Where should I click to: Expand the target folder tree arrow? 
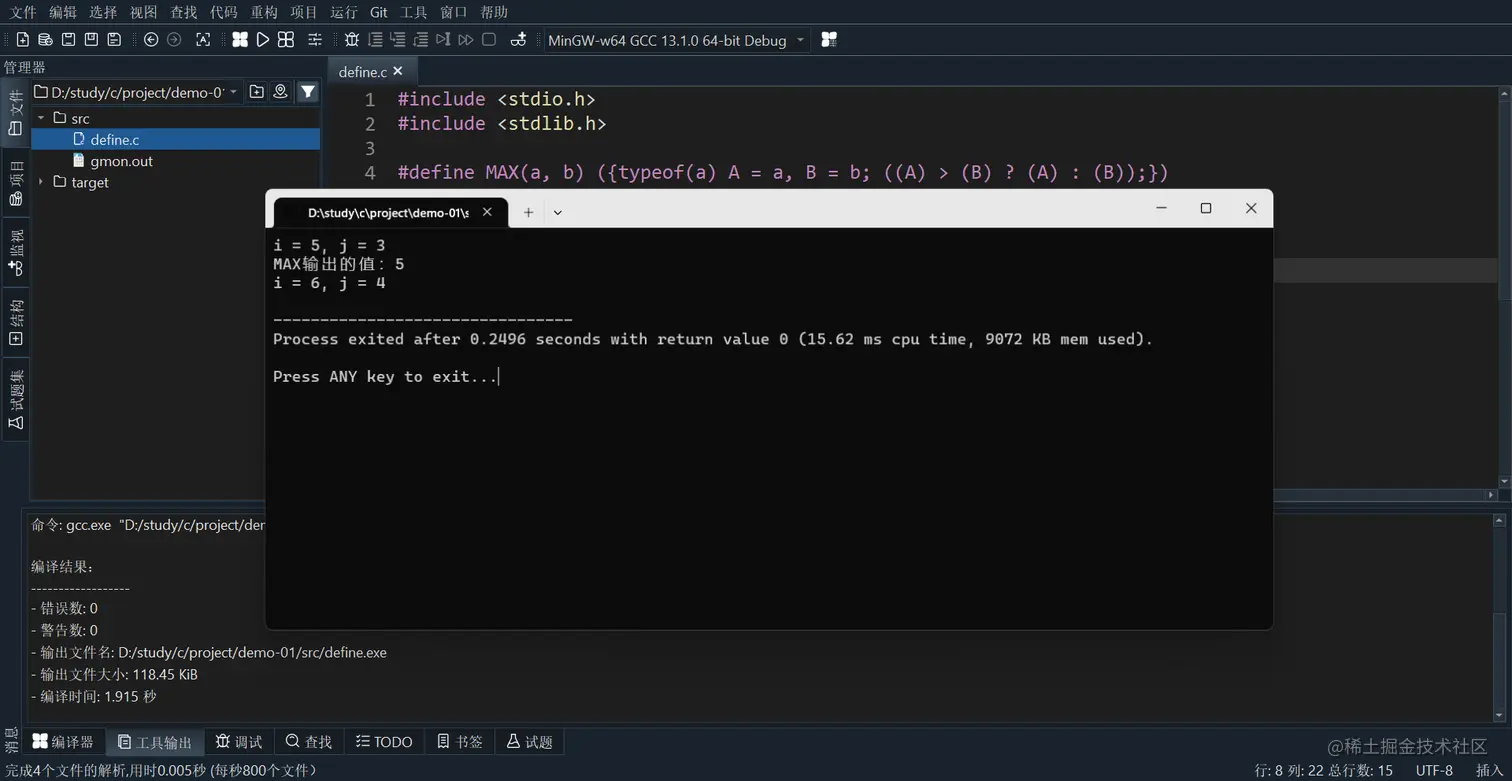click(x=41, y=182)
